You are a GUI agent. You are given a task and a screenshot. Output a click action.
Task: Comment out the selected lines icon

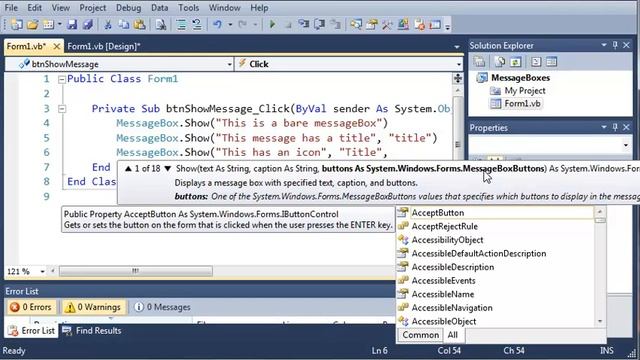pyautogui.click(x=181, y=25)
